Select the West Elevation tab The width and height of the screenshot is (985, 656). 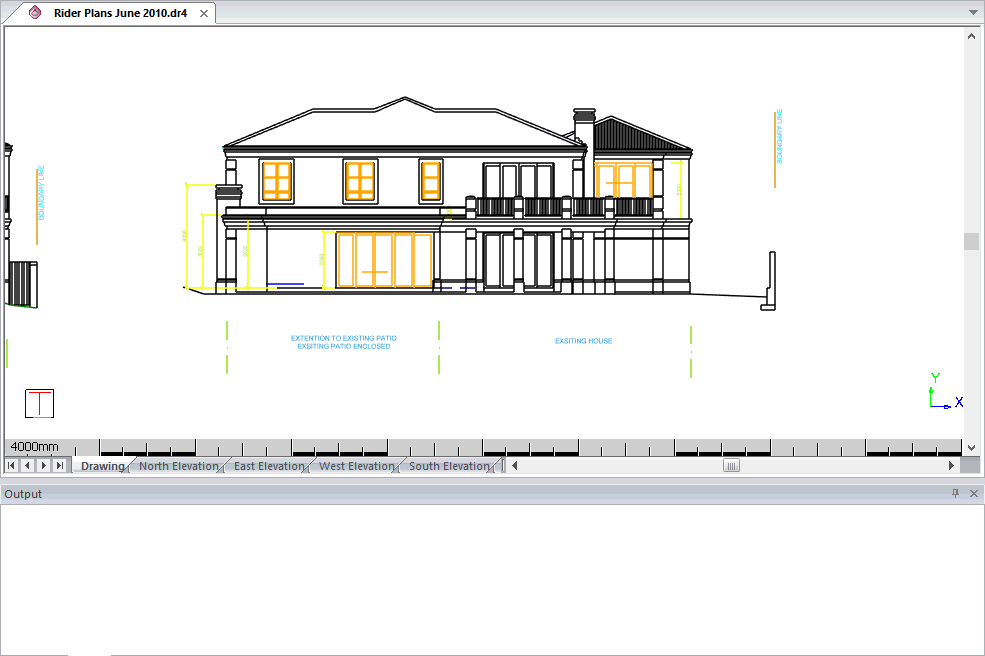[356, 466]
